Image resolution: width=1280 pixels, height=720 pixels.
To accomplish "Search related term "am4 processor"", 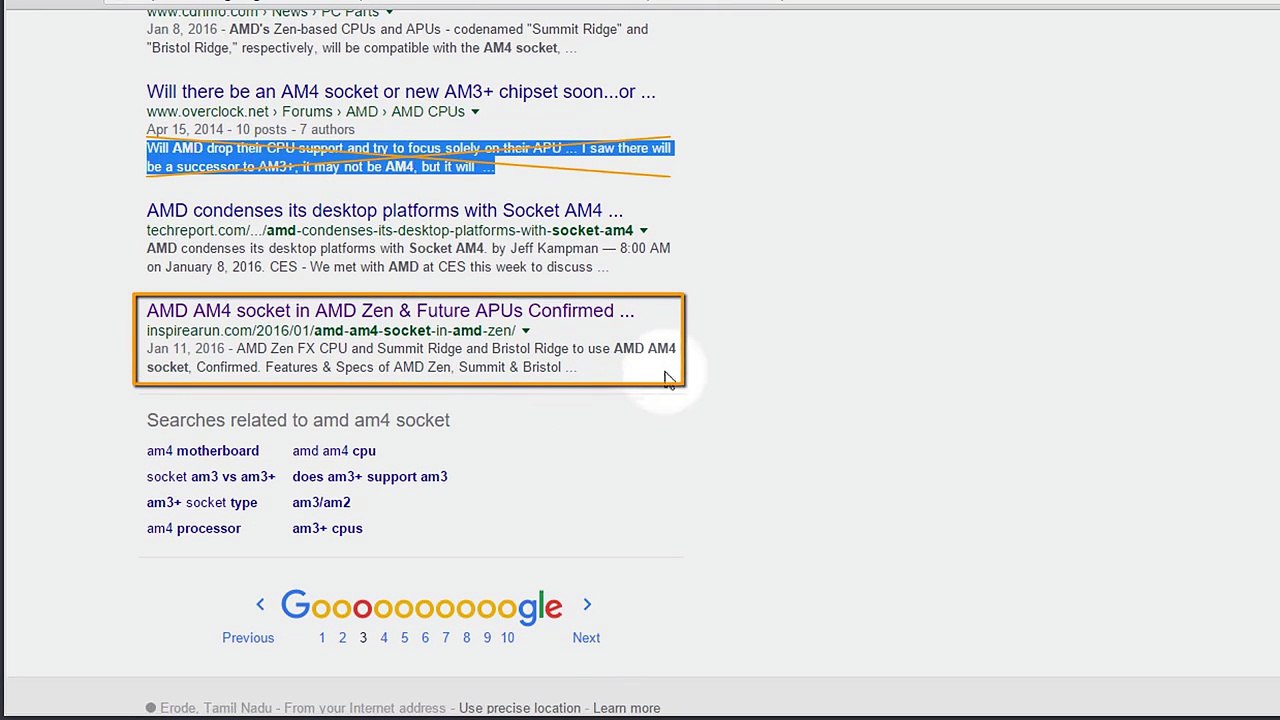I will coord(194,529).
